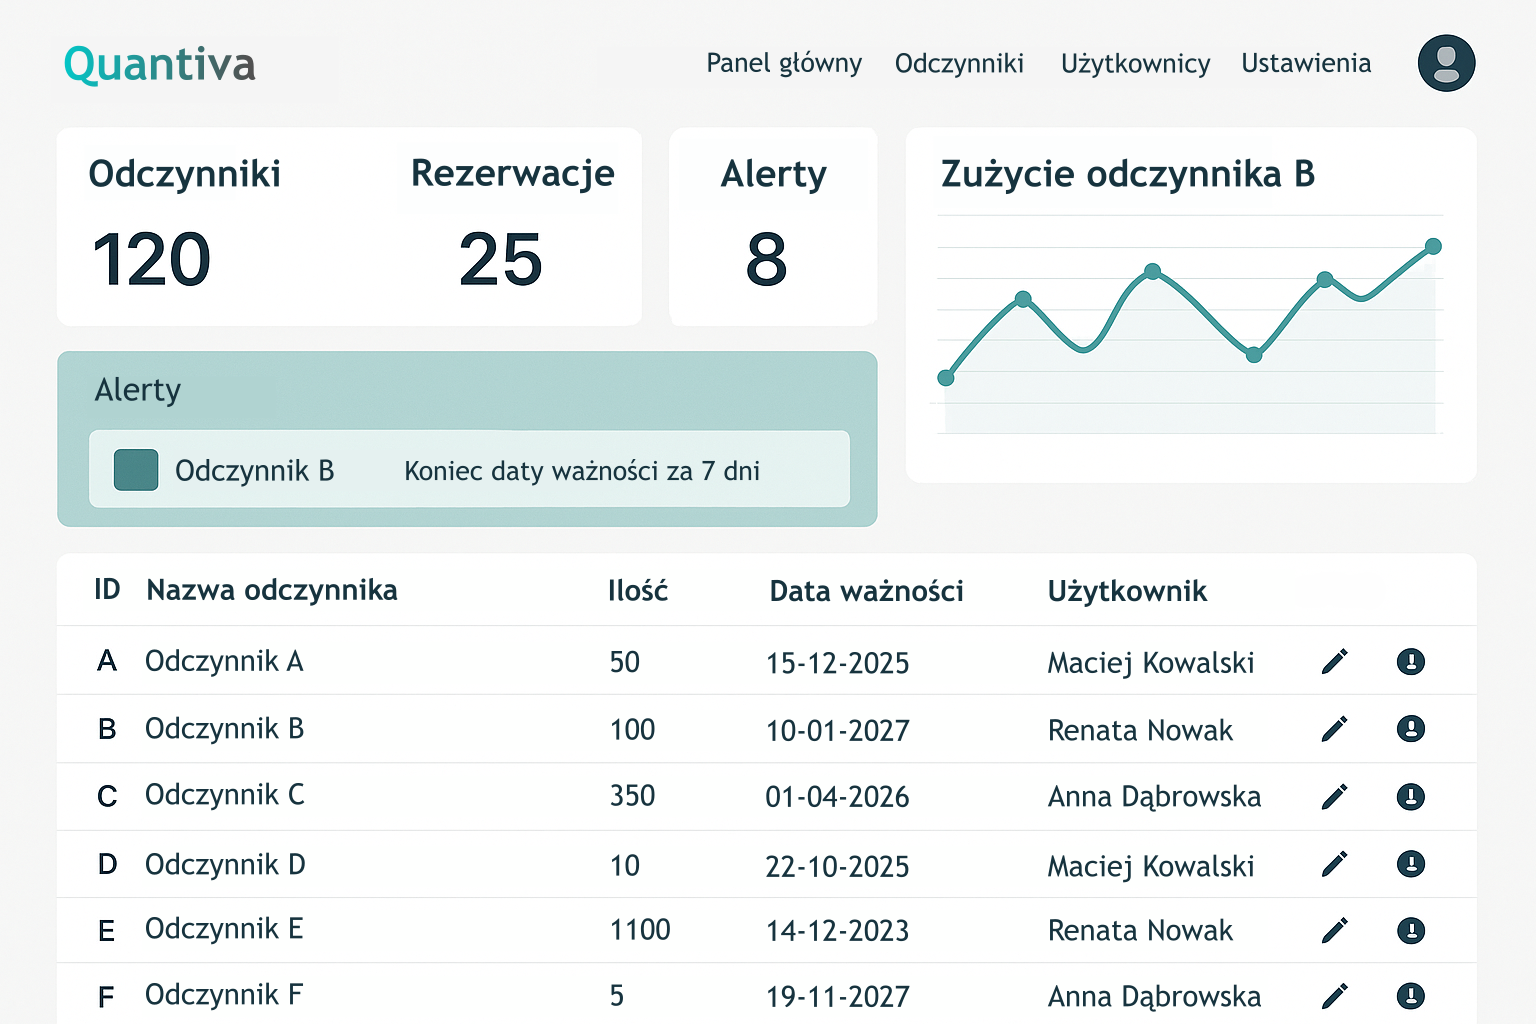Edit the Odczynnik B row
The height and width of the screenshot is (1024, 1536).
[x=1334, y=729]
